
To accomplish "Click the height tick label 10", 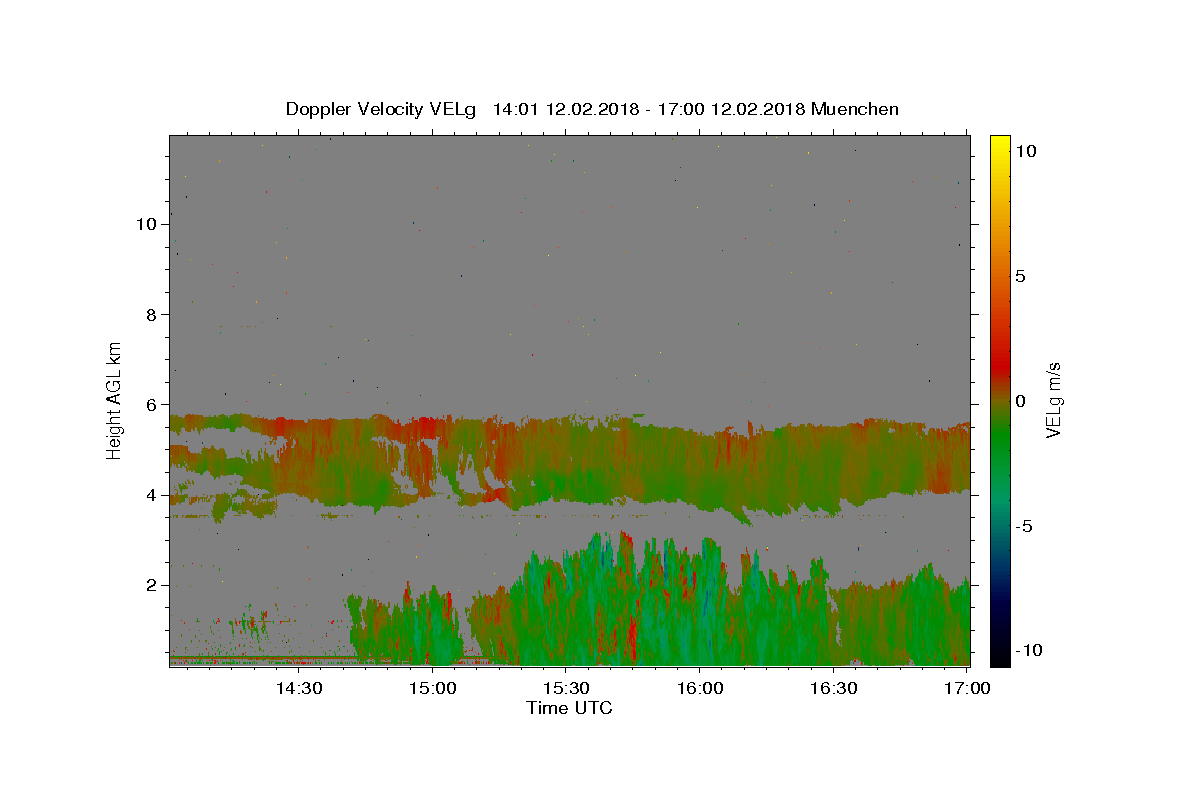I will tap(147, 224).
